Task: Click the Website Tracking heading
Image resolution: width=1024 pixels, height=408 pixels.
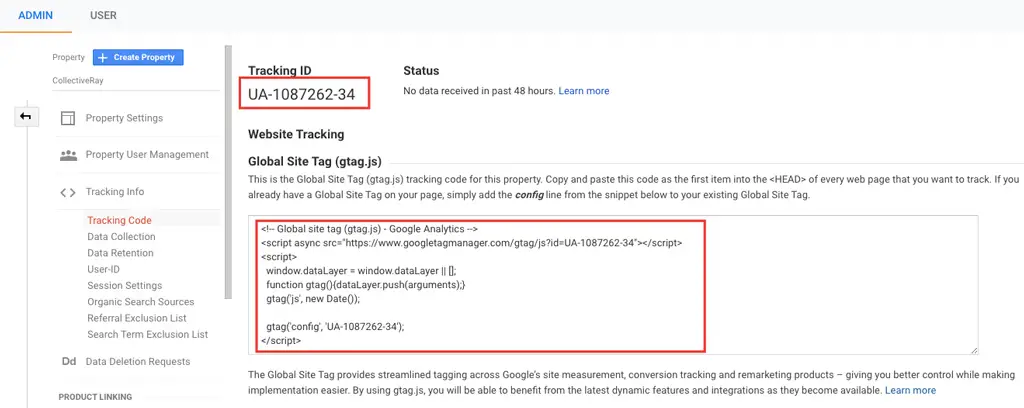Action: [296, 134]
